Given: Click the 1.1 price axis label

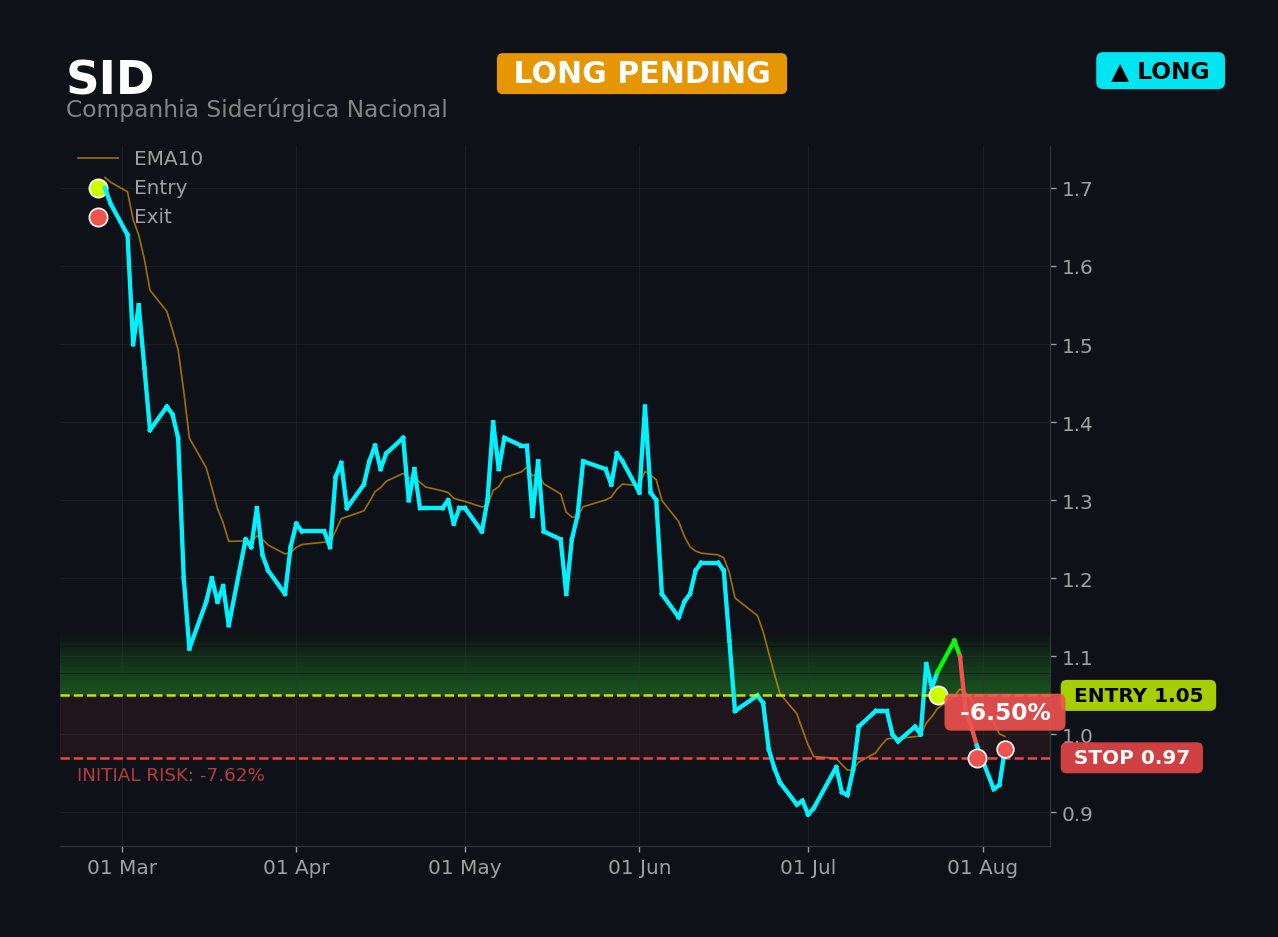Looking at the screenshot, I should point(1077,657).
